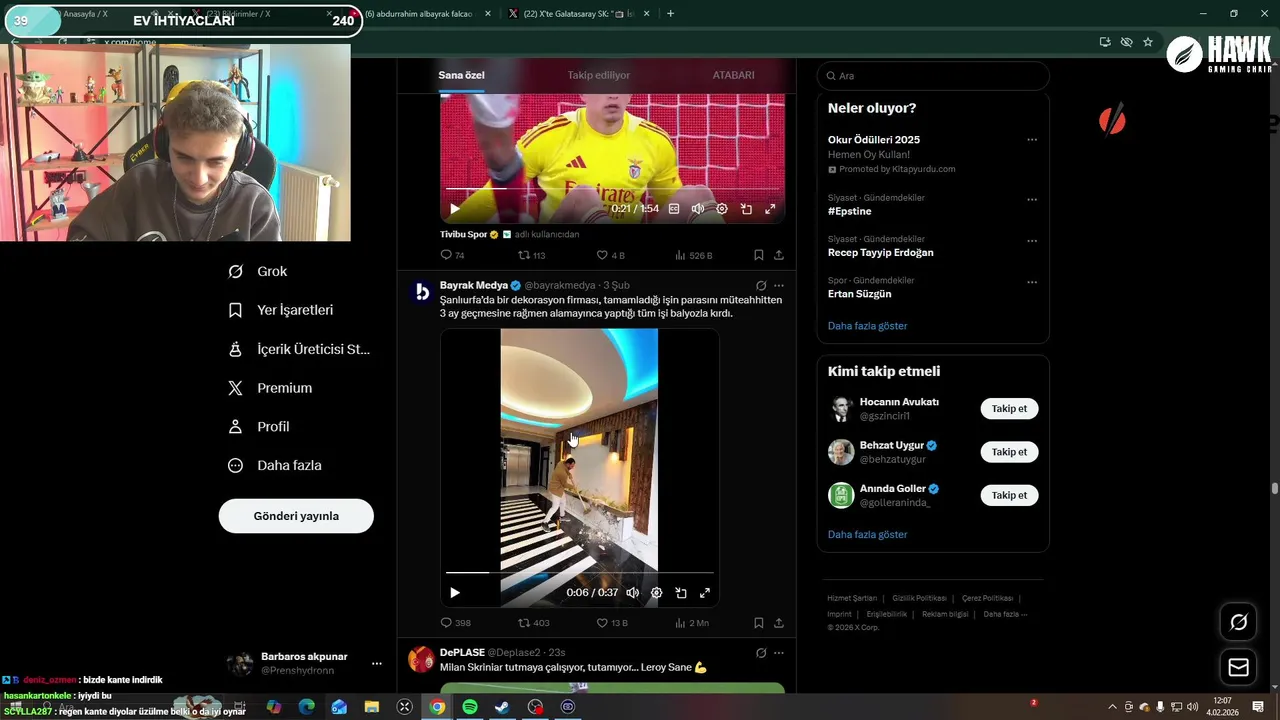Play the Bayrak Medya video

click(455, 593)
